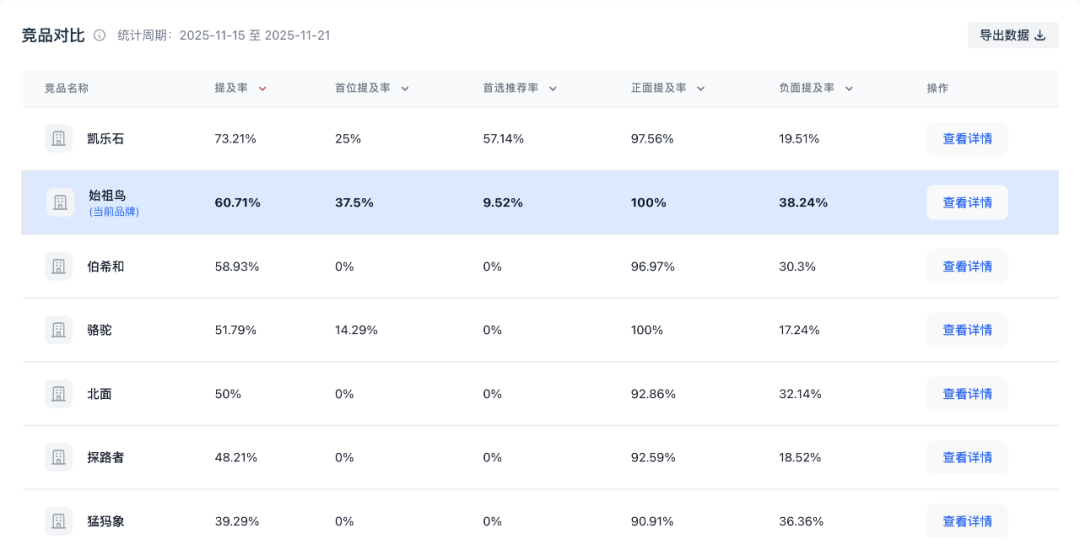Click the building icon for 探路者
The height and width of the screenshot is (555, 1080).
click(59, 457)
